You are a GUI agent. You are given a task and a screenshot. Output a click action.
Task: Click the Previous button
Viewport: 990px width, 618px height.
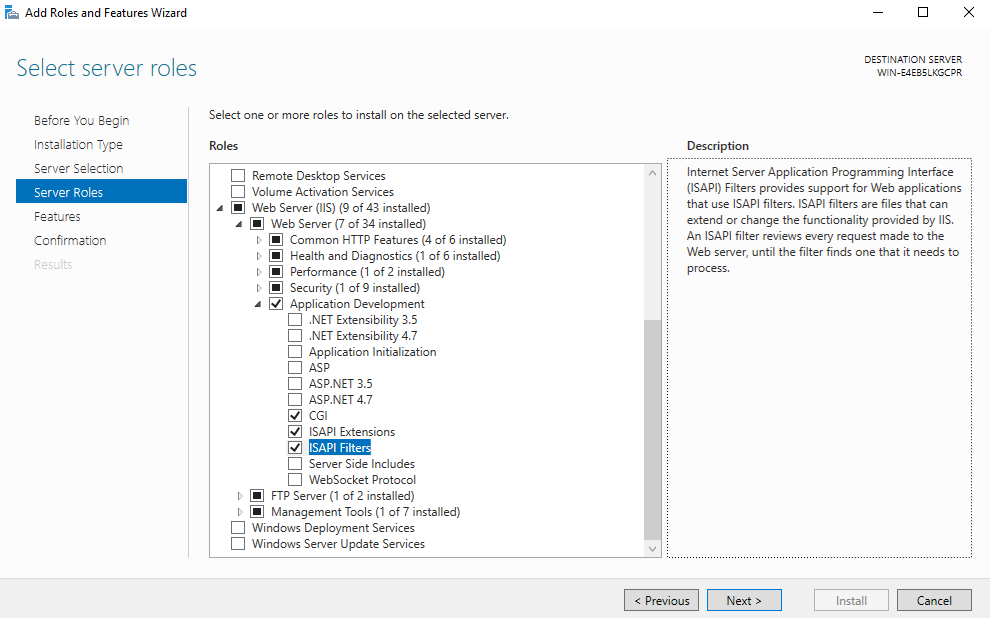661,600
